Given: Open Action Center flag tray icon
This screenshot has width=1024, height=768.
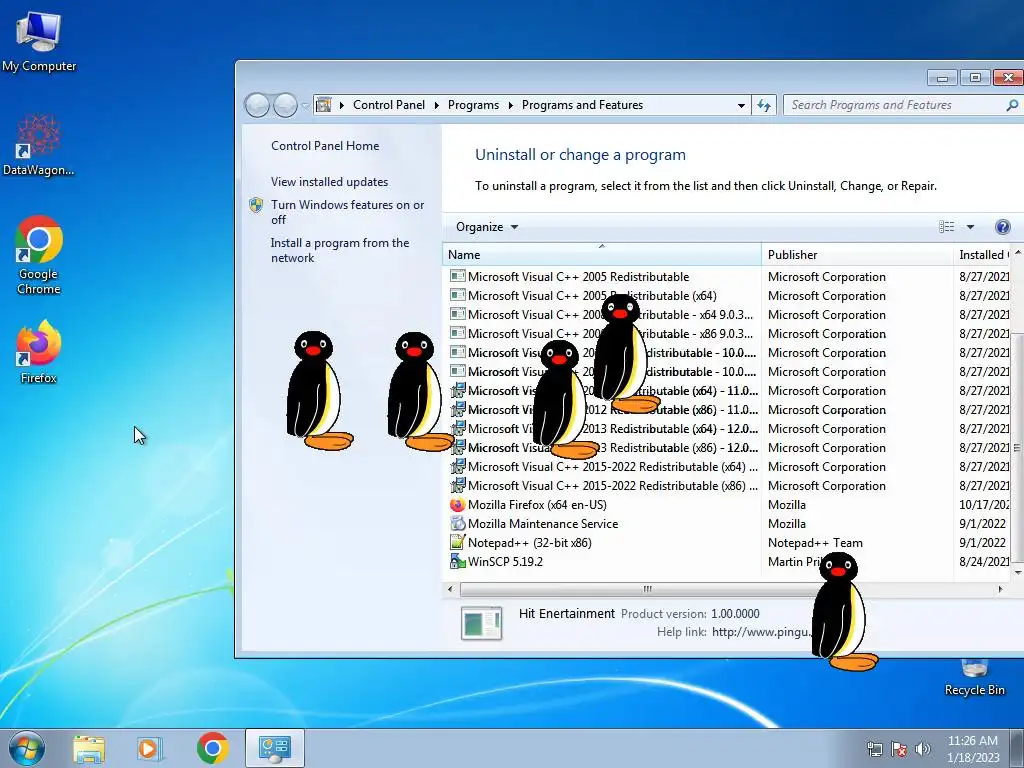Looking at the screenshot, I should 899,749.
